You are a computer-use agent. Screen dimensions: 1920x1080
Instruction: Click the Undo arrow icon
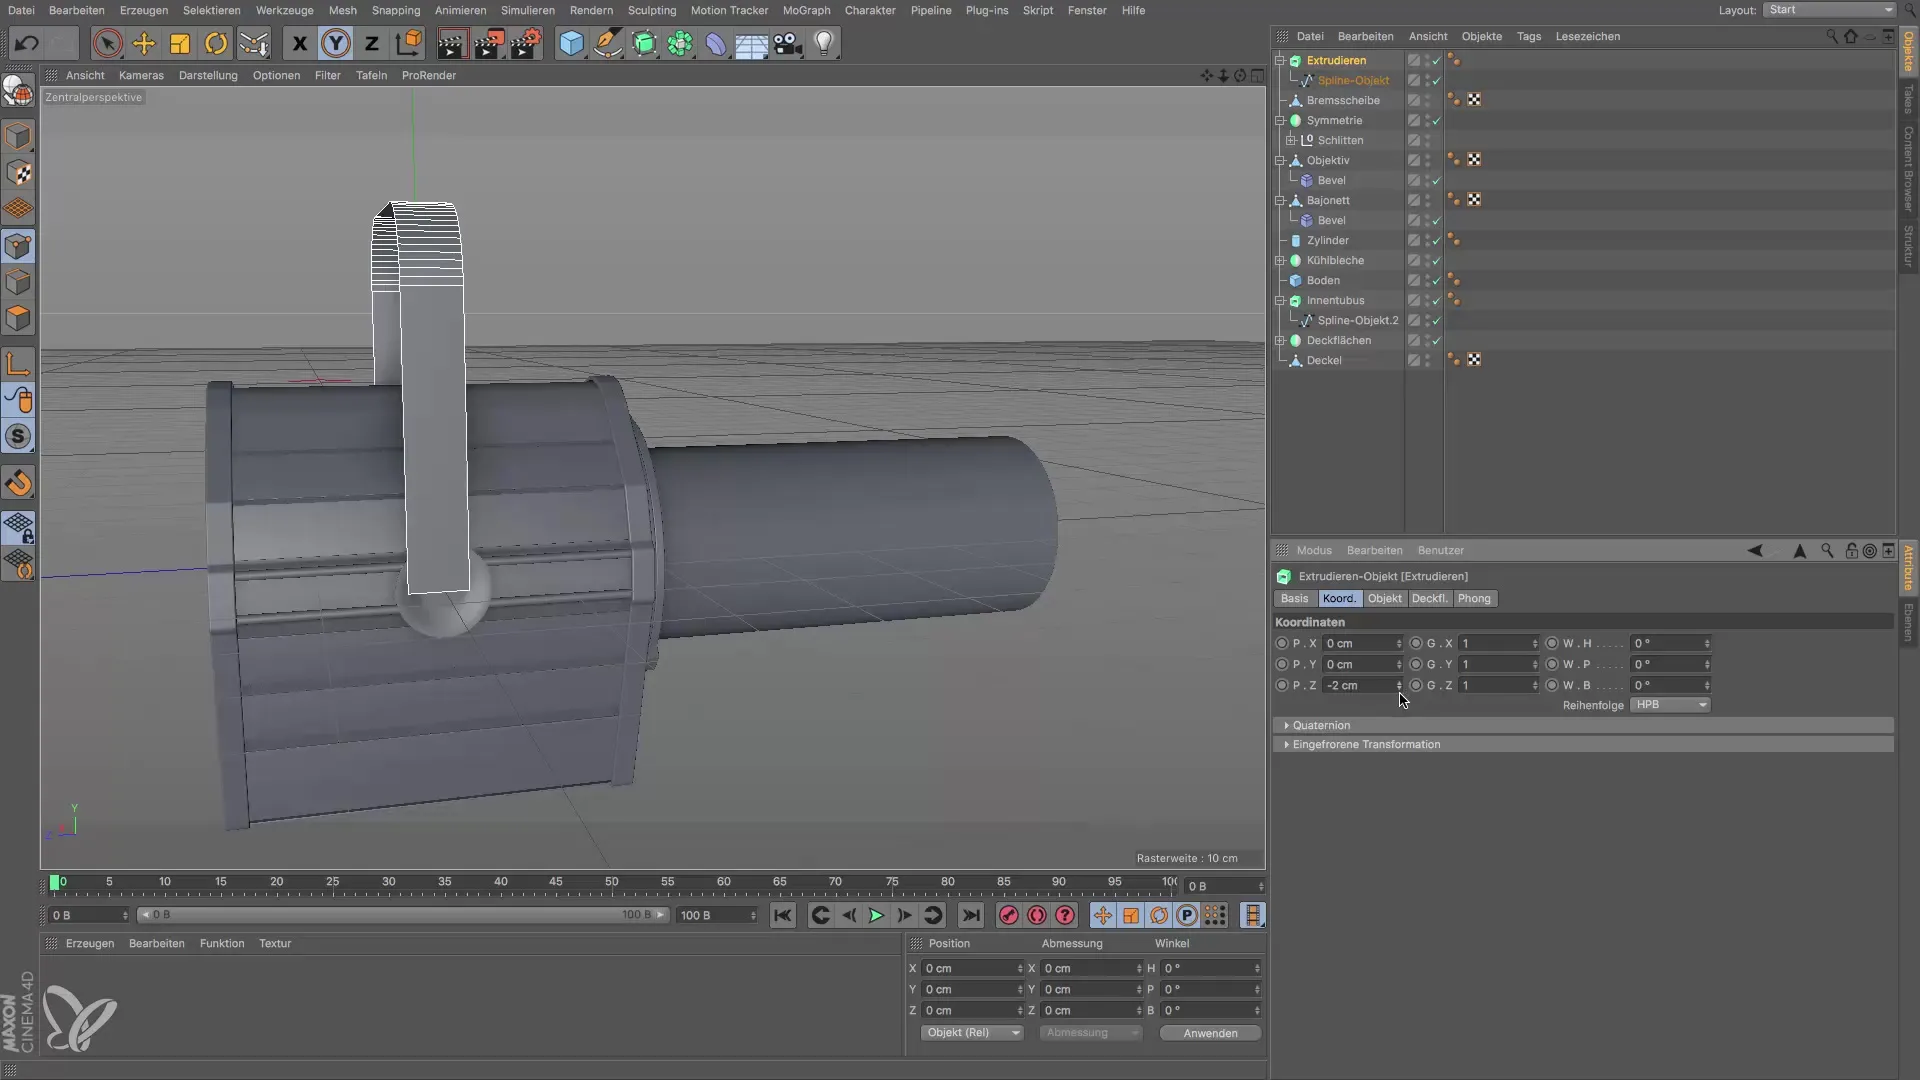tap(27, 43)
